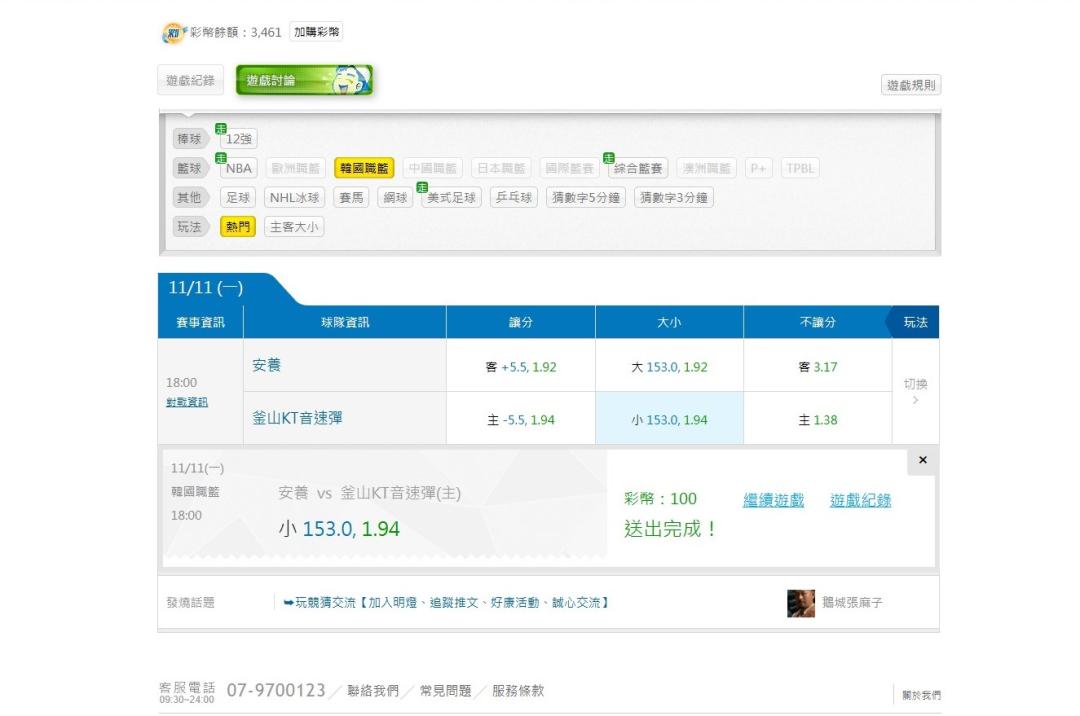Screen dimensions: 1080x716
Task: Click the 玩法 column header
Action: point(915,322)
